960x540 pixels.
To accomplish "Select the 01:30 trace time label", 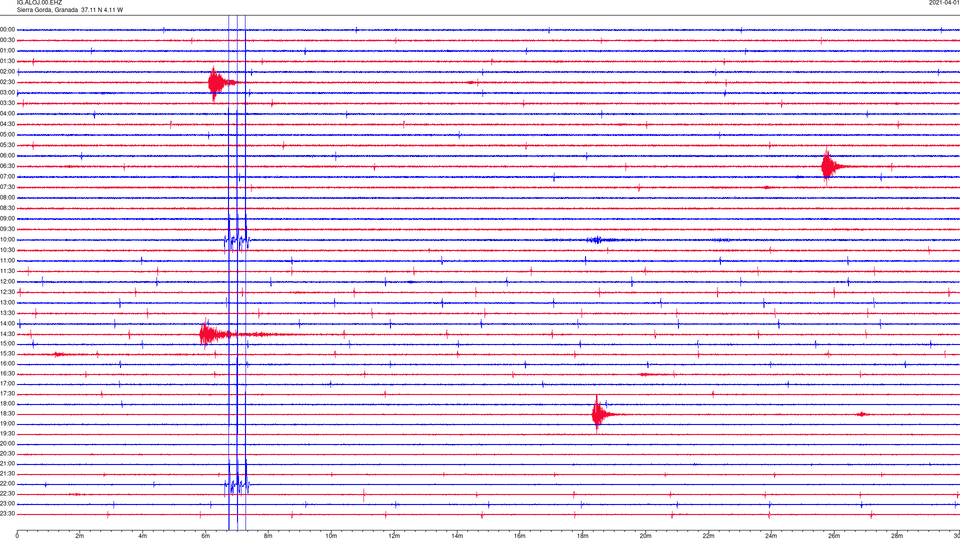I will click(8, 61).
